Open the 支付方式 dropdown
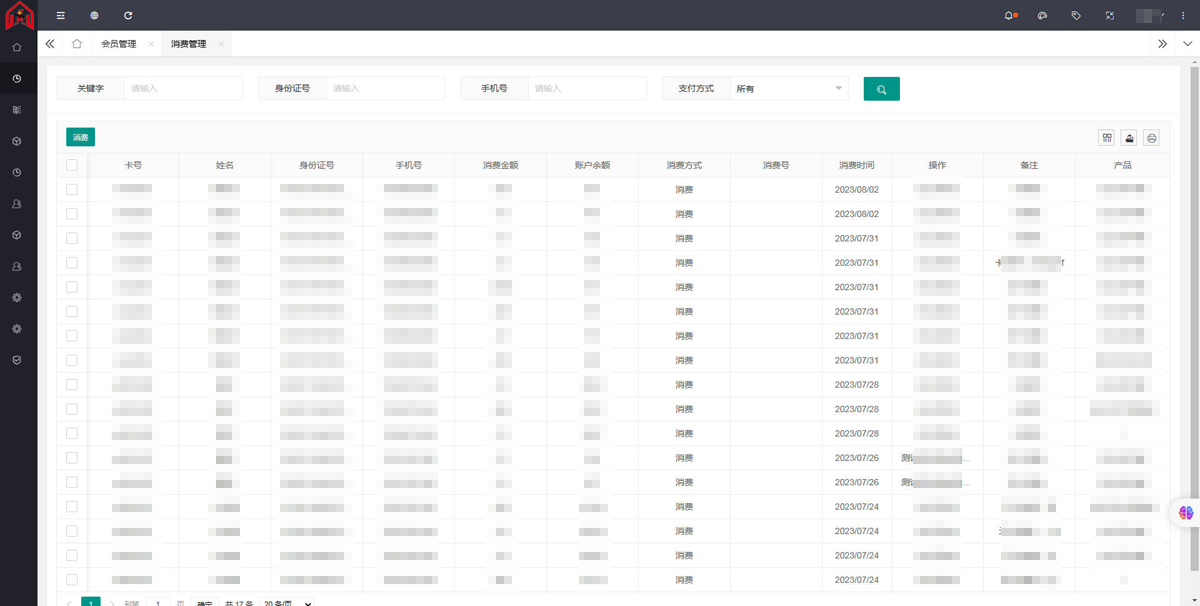This screenshot has width=1200, height=606. coord(789,89)
